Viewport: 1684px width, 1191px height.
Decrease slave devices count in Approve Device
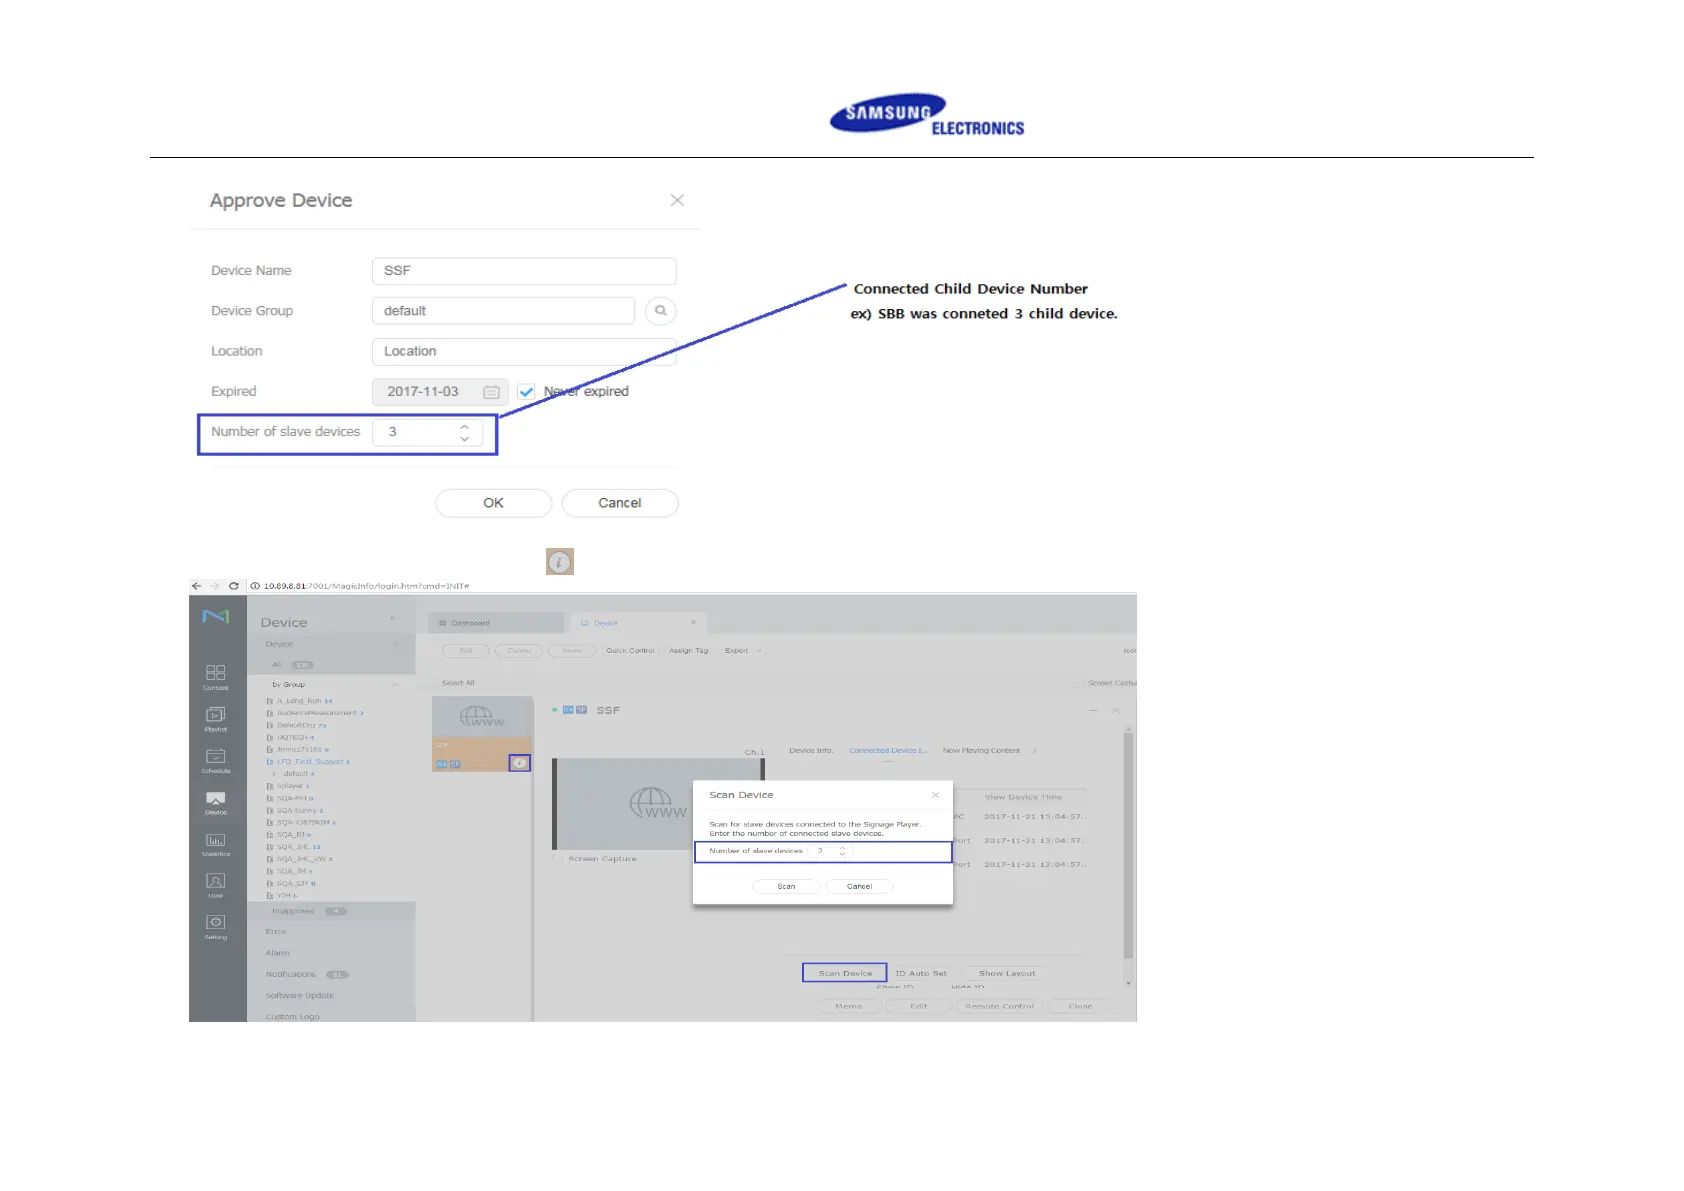[x=464, y=438]
